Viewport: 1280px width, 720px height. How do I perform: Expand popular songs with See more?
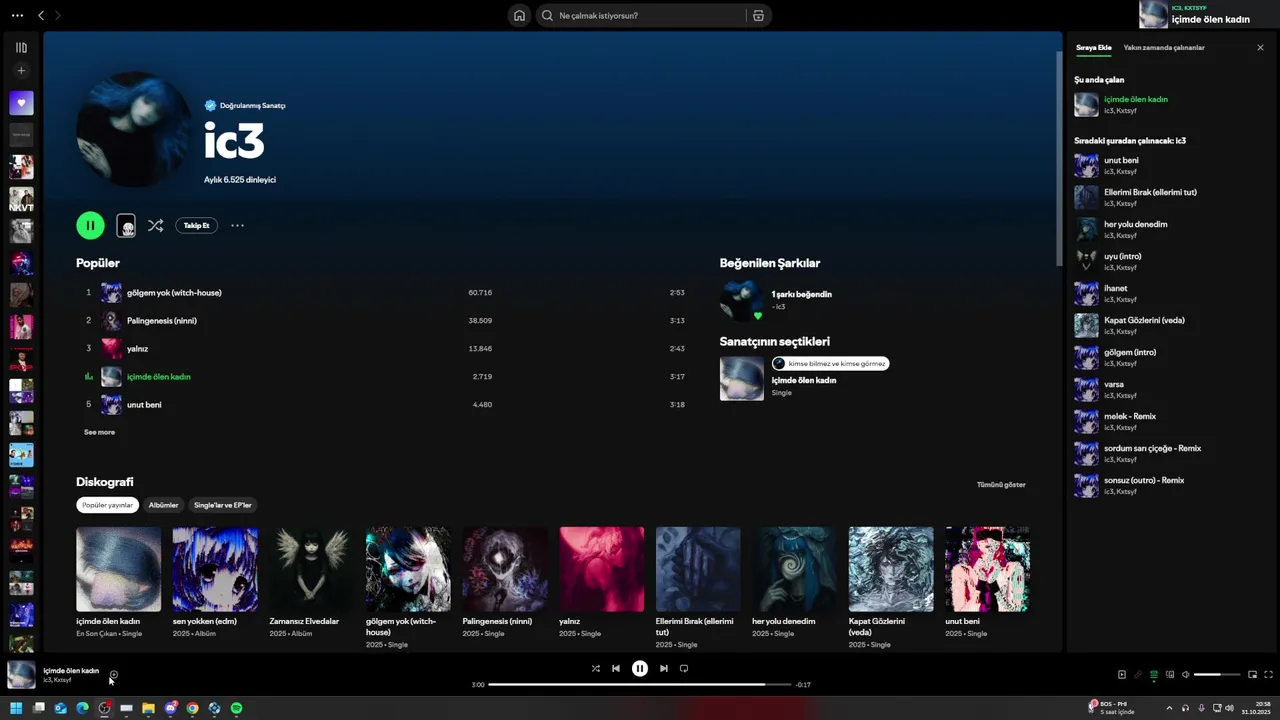click(x=99, y=432)
